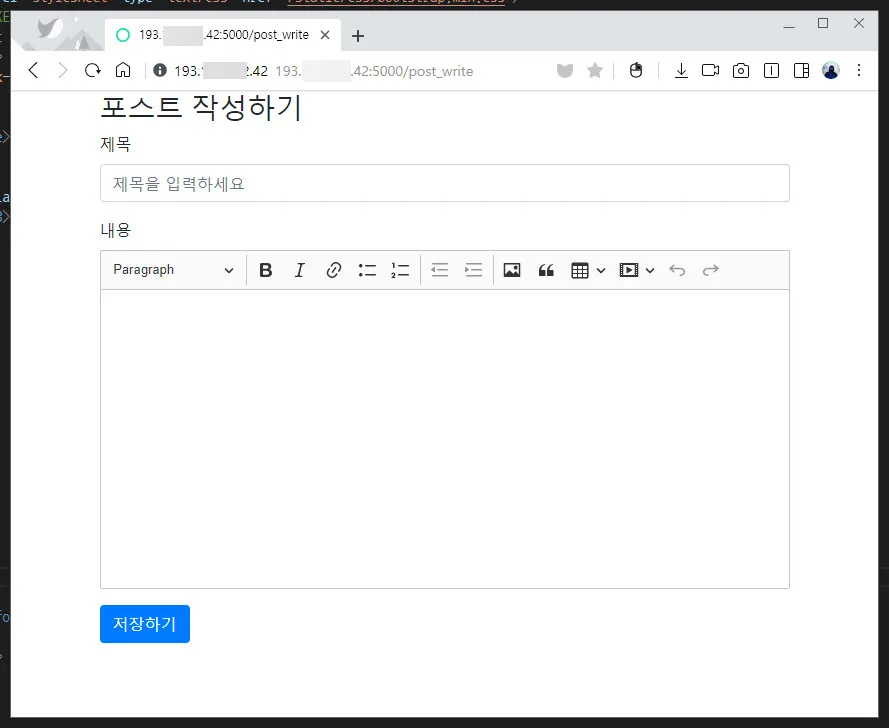Reload the post_write page
Screen dimensions: 889x728
click(92, 70)
